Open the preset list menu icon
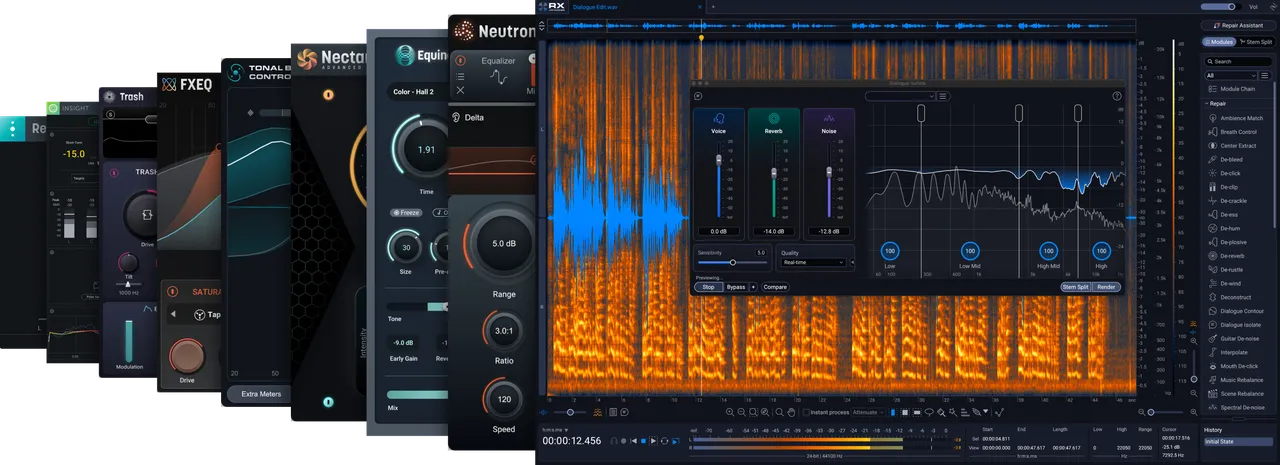1280x465 pixels. click(x=943, y=96)
